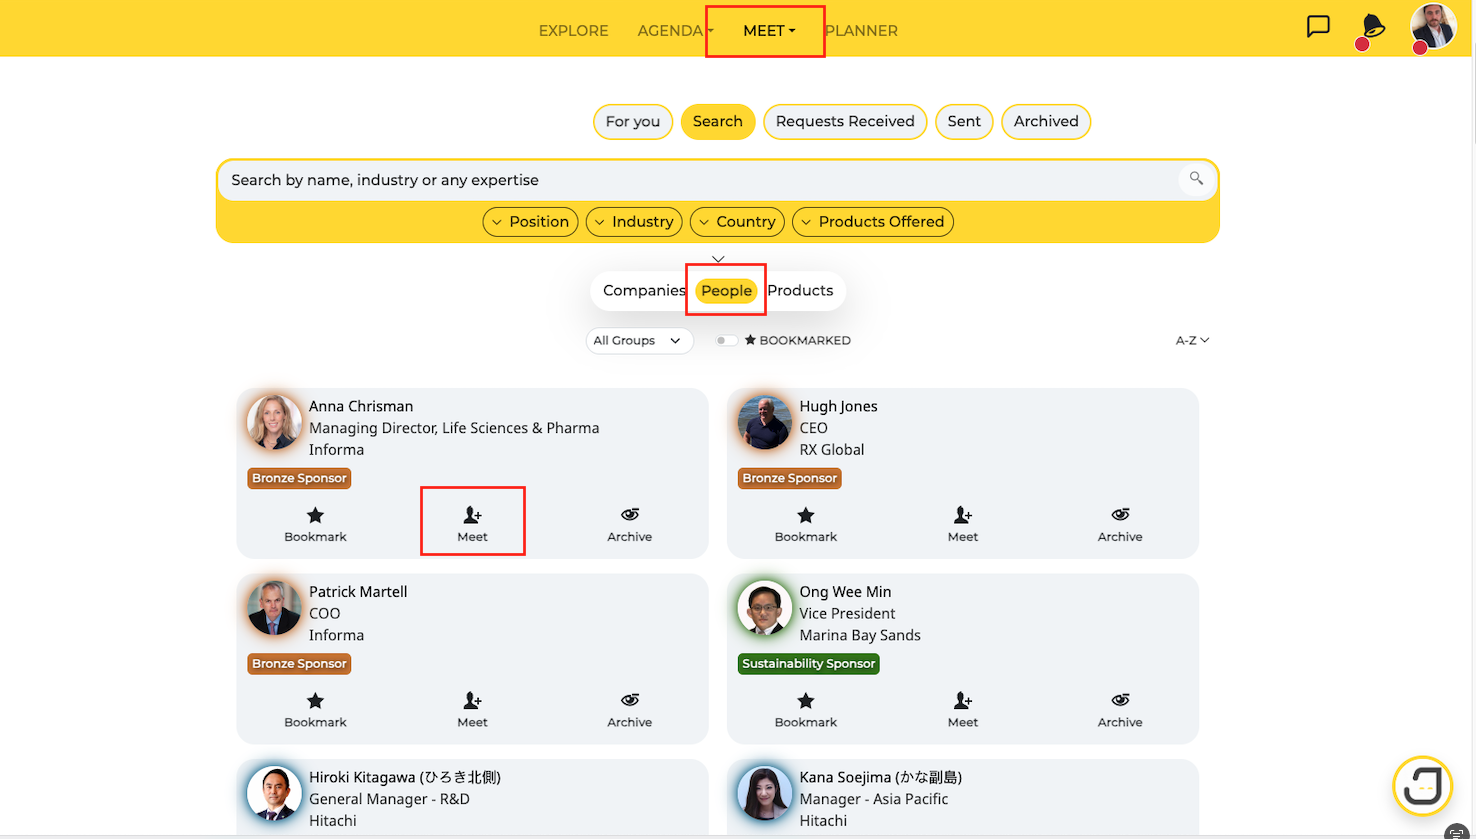Open Anna Chrisman's profile name
Viewport: 1476px width, 839px height.
tap(361, 406)
